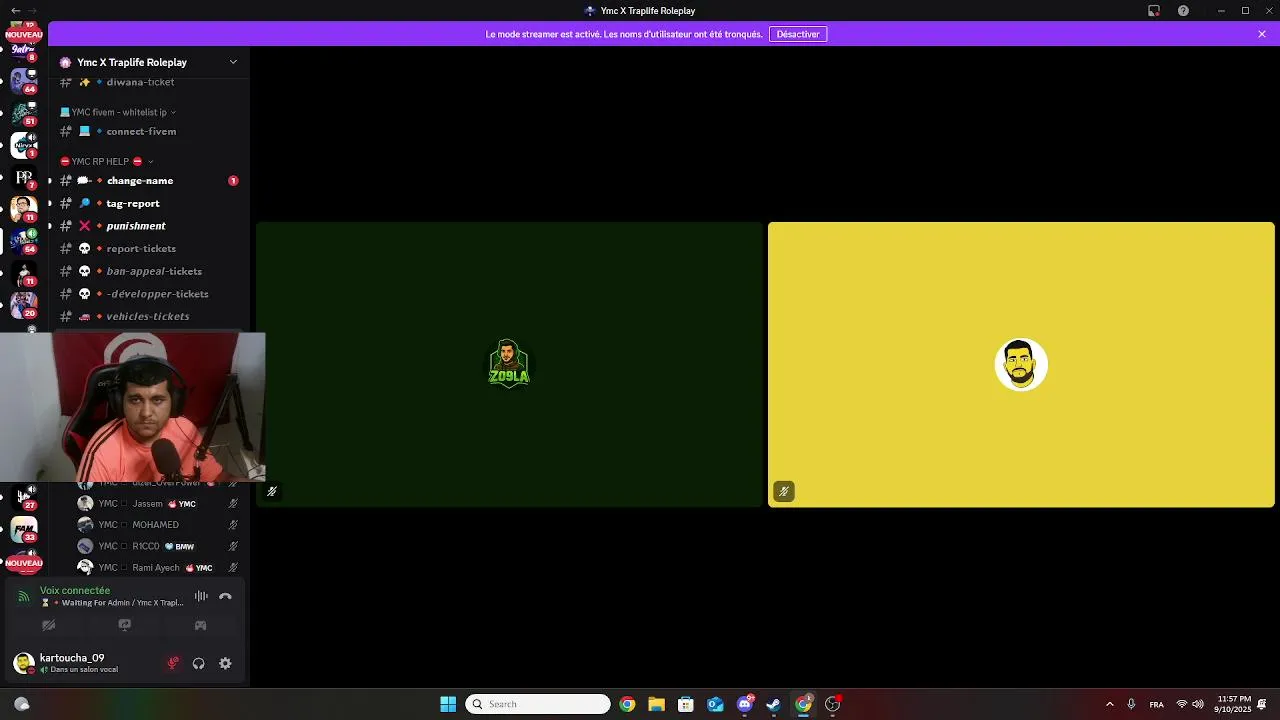Open the server icon with badge 51
This screenshot has width=1280, height=720.
pos(24,112)
